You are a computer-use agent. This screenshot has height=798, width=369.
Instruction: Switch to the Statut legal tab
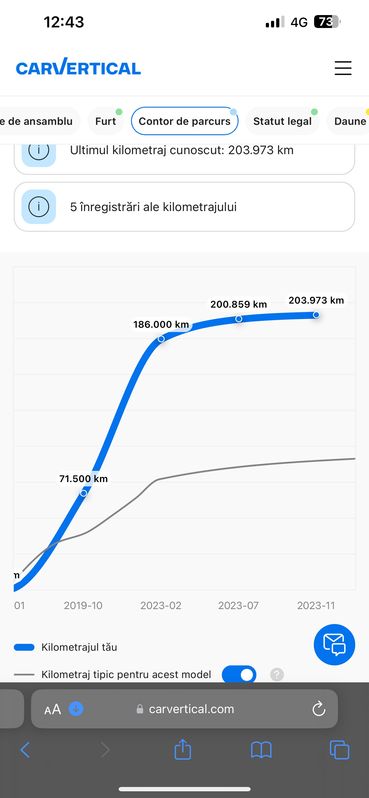(x=282, y=121)
